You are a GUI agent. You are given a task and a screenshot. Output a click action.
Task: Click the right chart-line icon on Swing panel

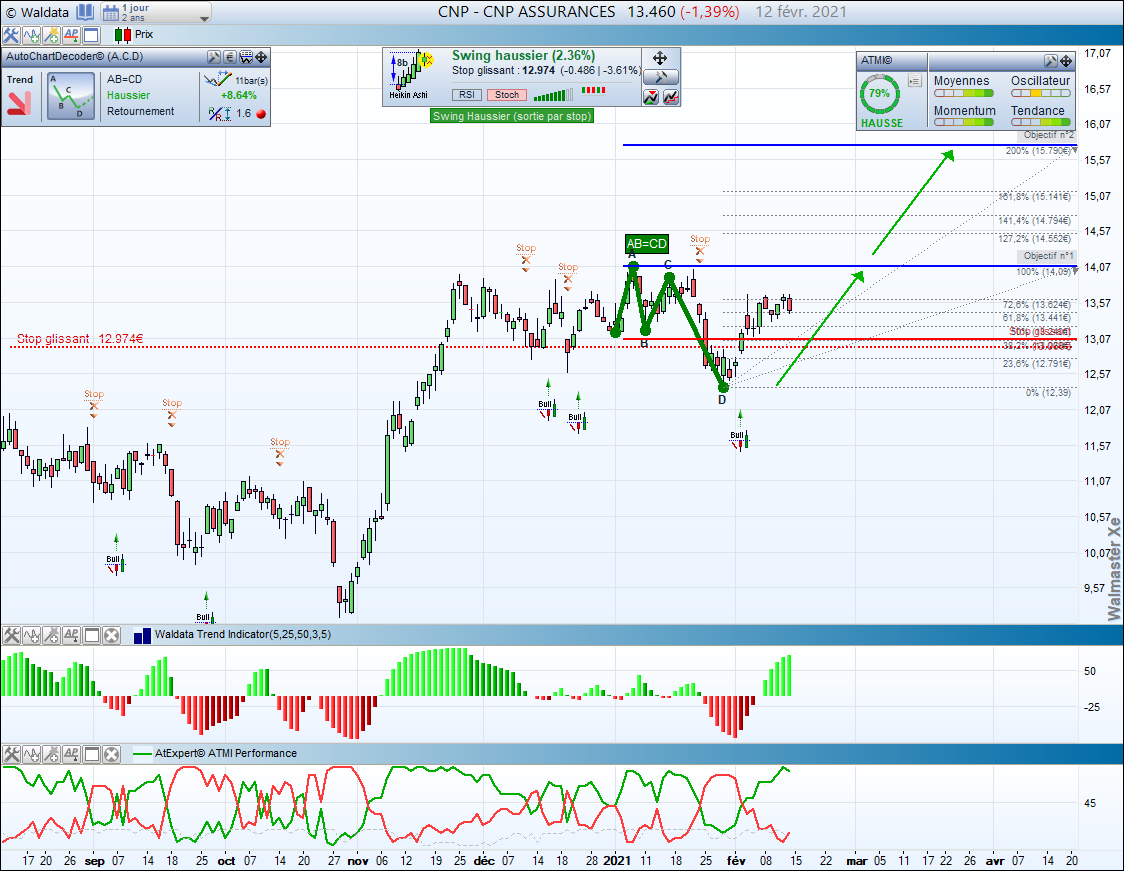[x=671, y=97]
